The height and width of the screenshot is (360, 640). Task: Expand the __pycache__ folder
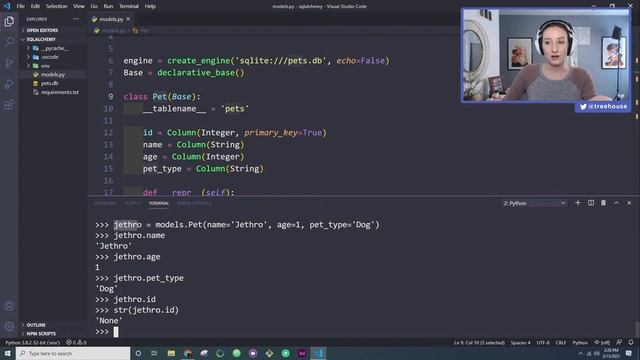pos(53,48)
